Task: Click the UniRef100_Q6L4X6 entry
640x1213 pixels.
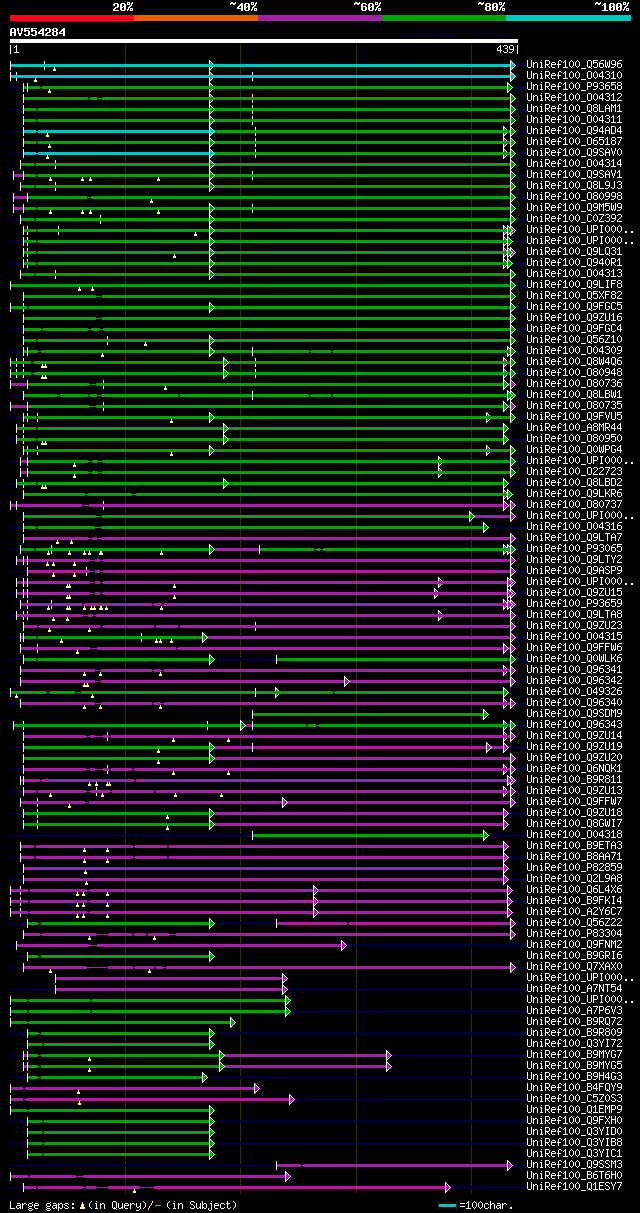Action: [574, 889]
